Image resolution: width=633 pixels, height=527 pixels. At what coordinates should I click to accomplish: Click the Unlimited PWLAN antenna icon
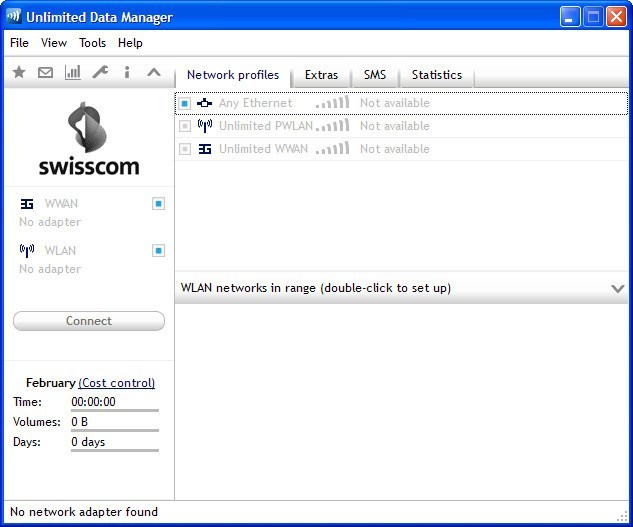205,126
